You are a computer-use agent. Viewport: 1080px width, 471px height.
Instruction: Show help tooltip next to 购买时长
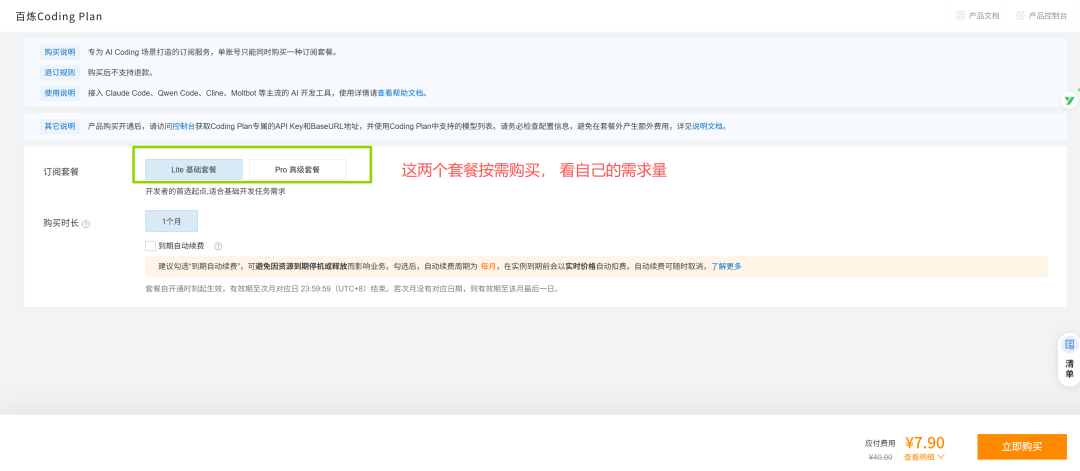point(86,224)
